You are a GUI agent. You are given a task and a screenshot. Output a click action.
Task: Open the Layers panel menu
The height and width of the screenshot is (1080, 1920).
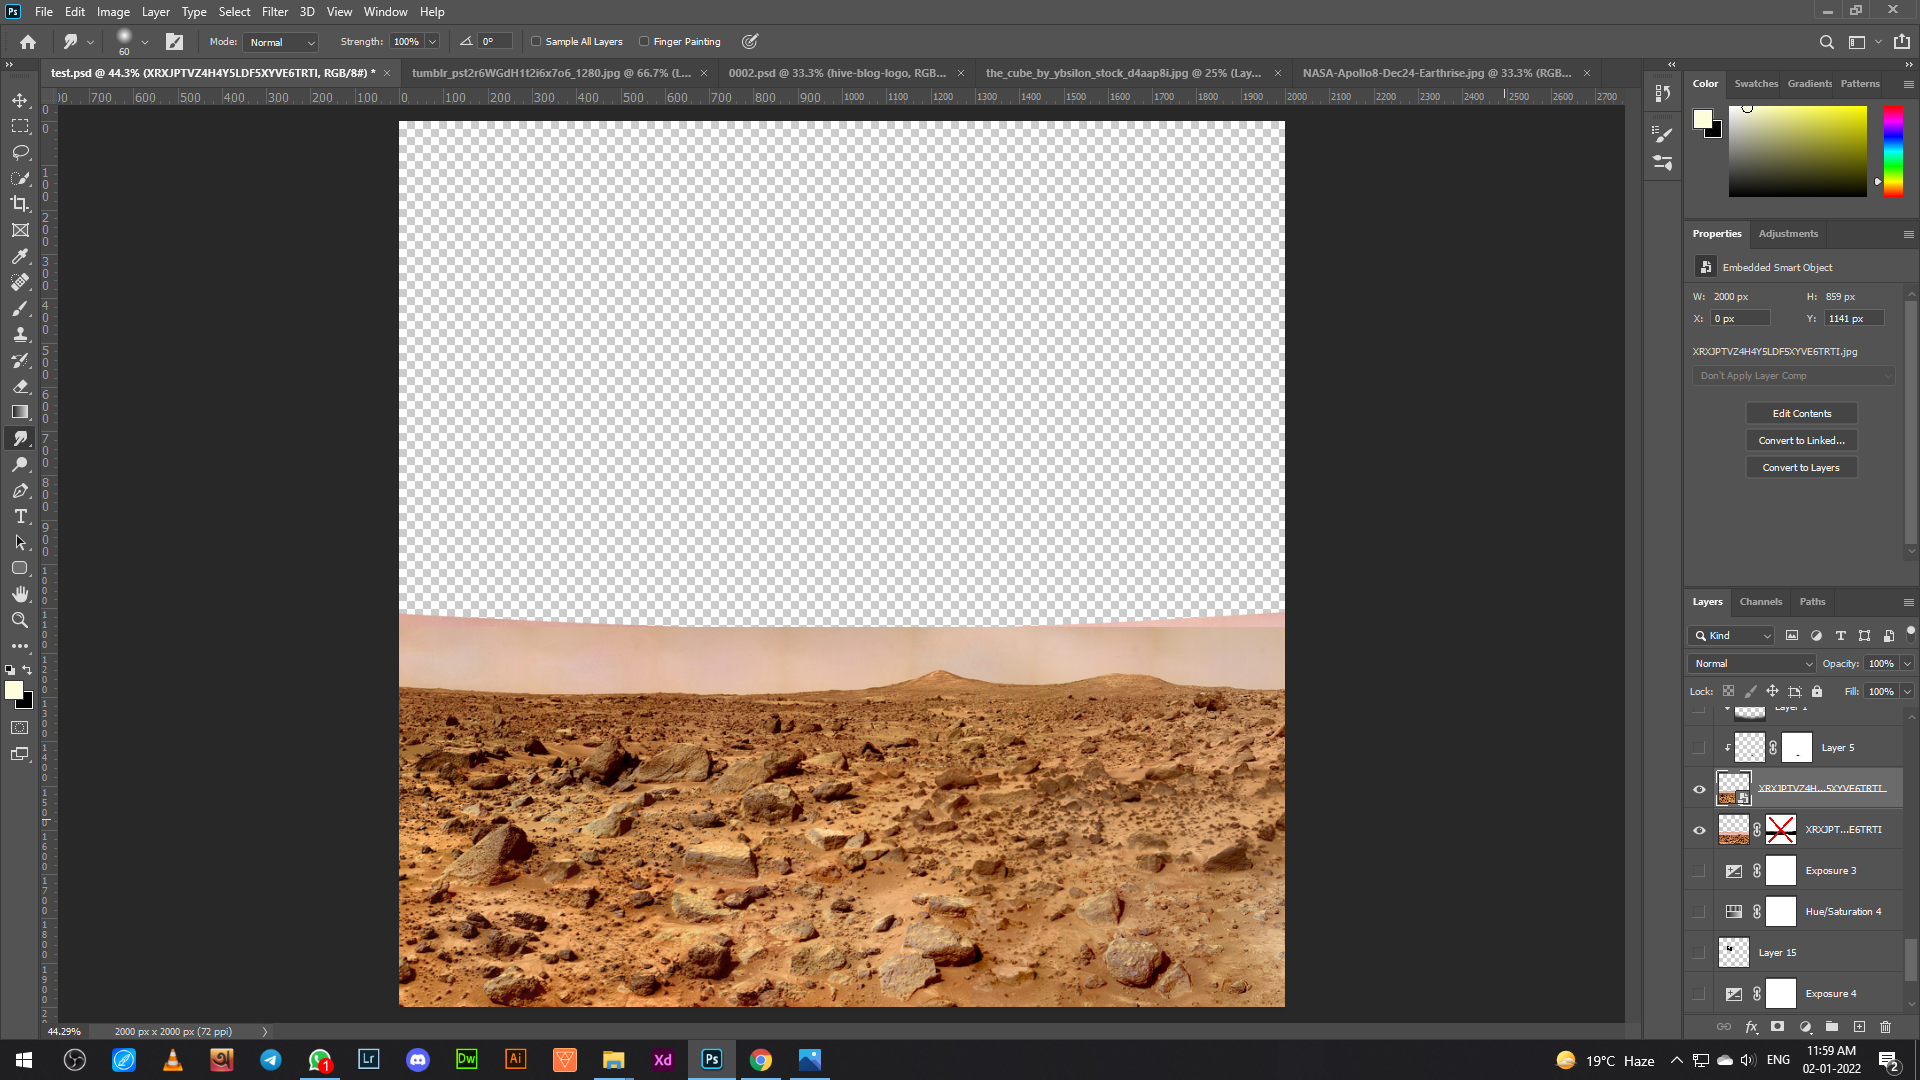tap(1908, 602)
